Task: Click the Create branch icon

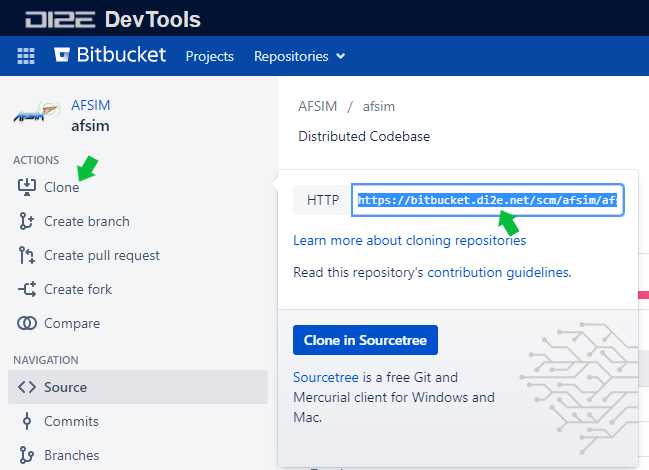Action: (x=26, y=221)
